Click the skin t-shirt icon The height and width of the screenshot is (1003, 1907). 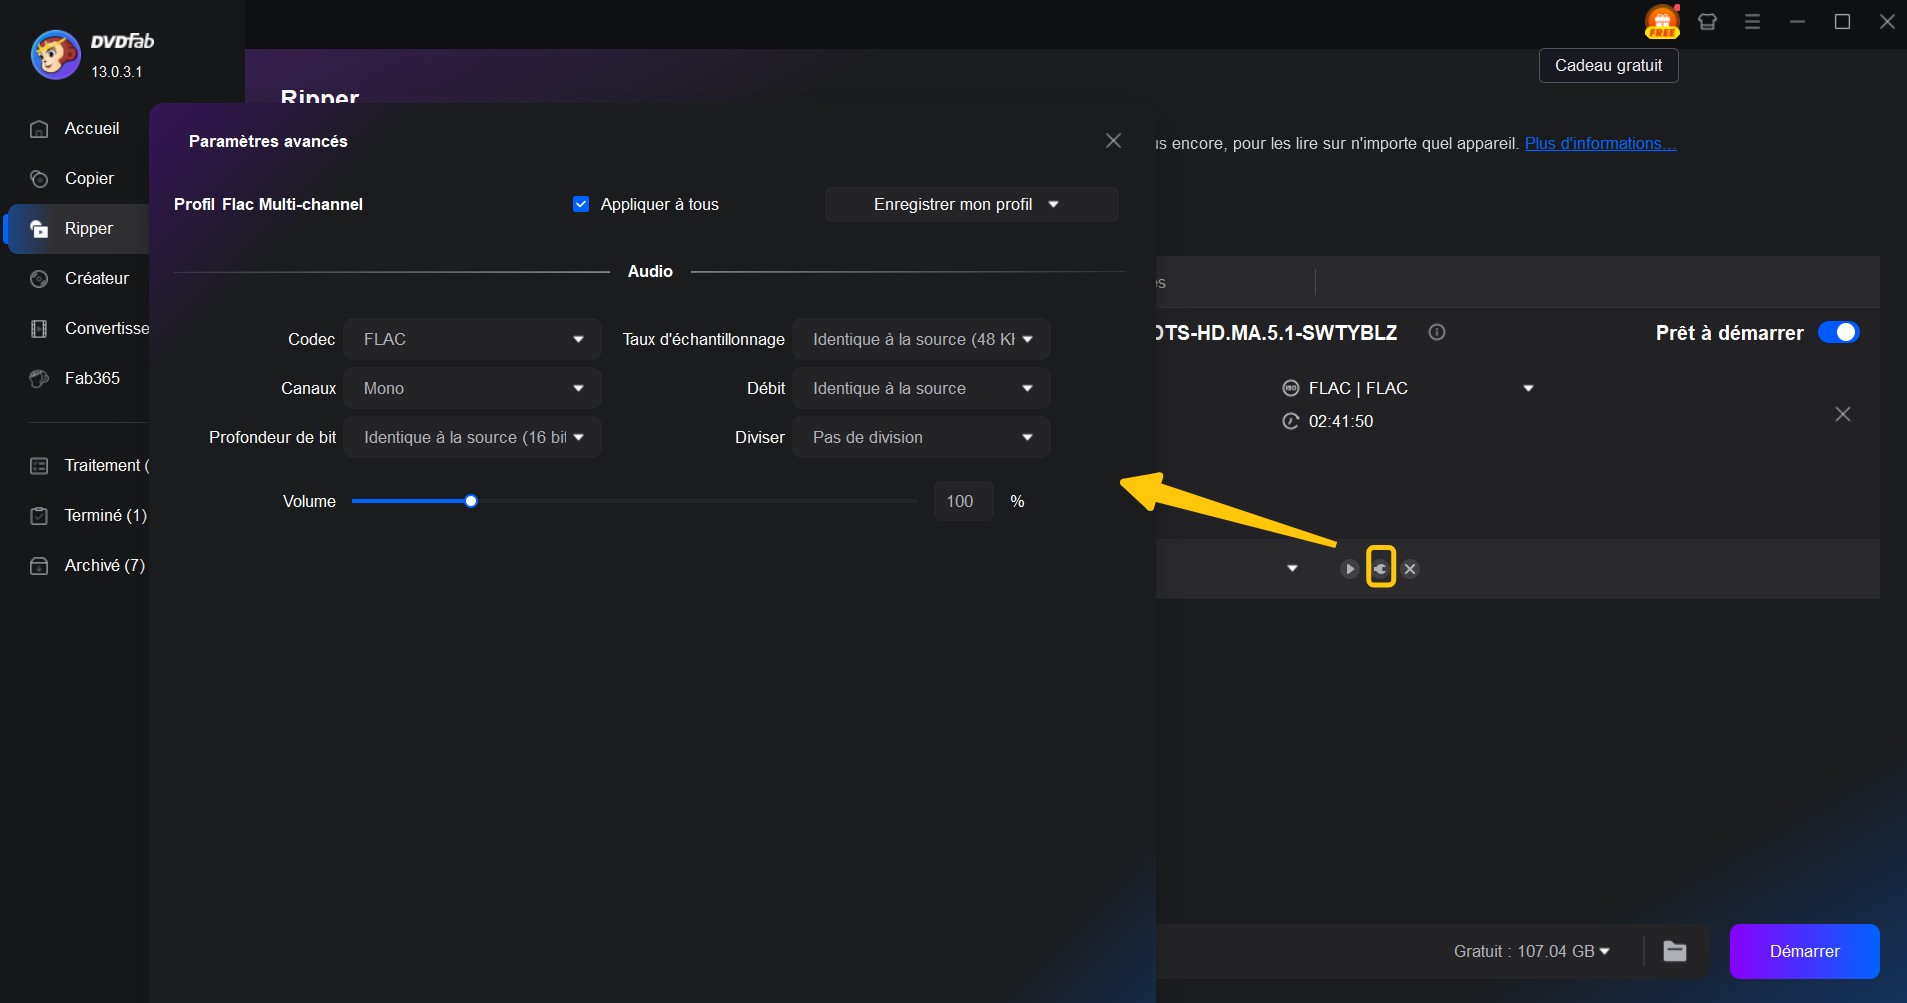click(1707, 21)
